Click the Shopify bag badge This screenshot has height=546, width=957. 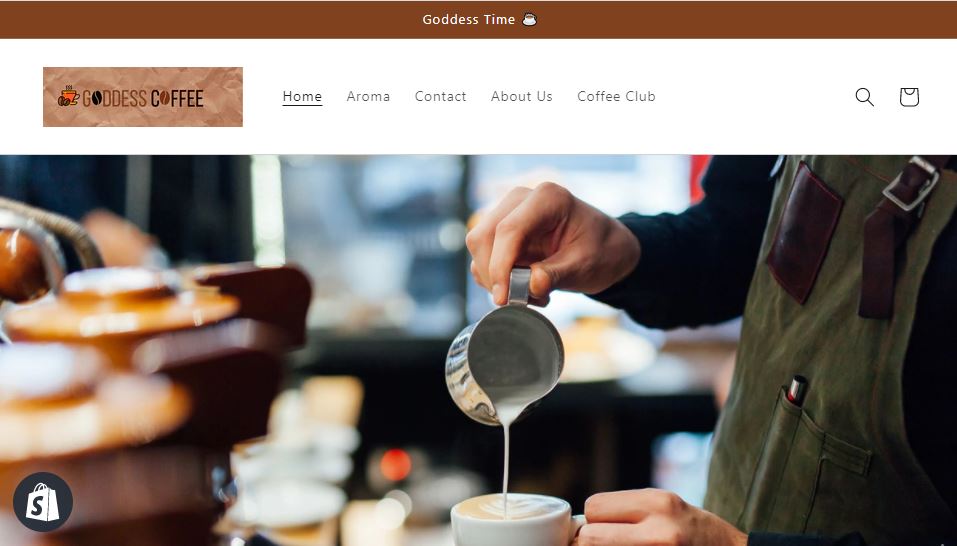coord(43,502)
